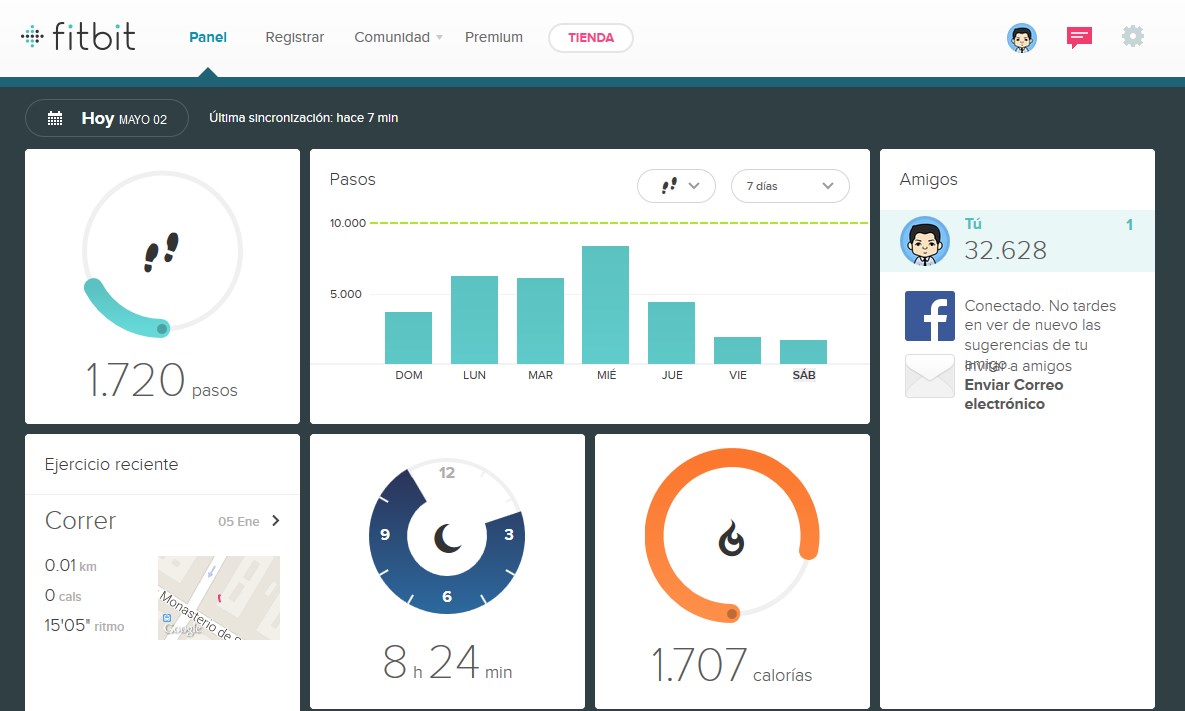Image resolution: width=1185 pixels, height=711 pixels.
Task: Open the Hoy MAYO 02 date picker
Action: click(x=107, y=118)
